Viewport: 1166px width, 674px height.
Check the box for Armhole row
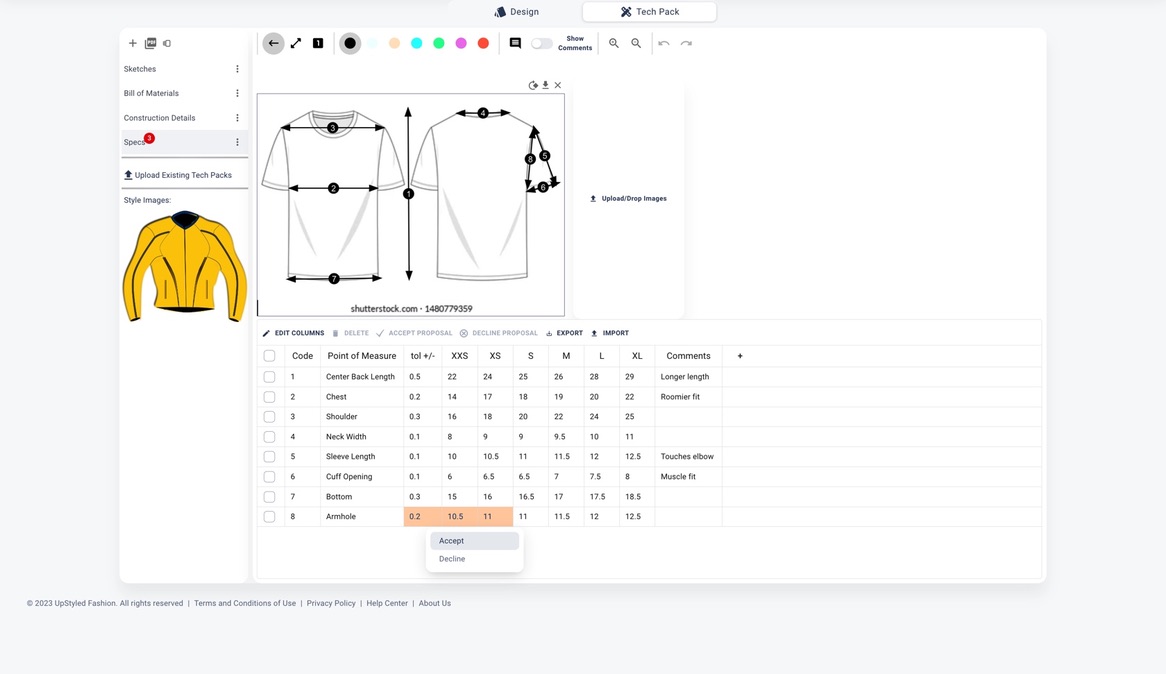pos(269,517)
